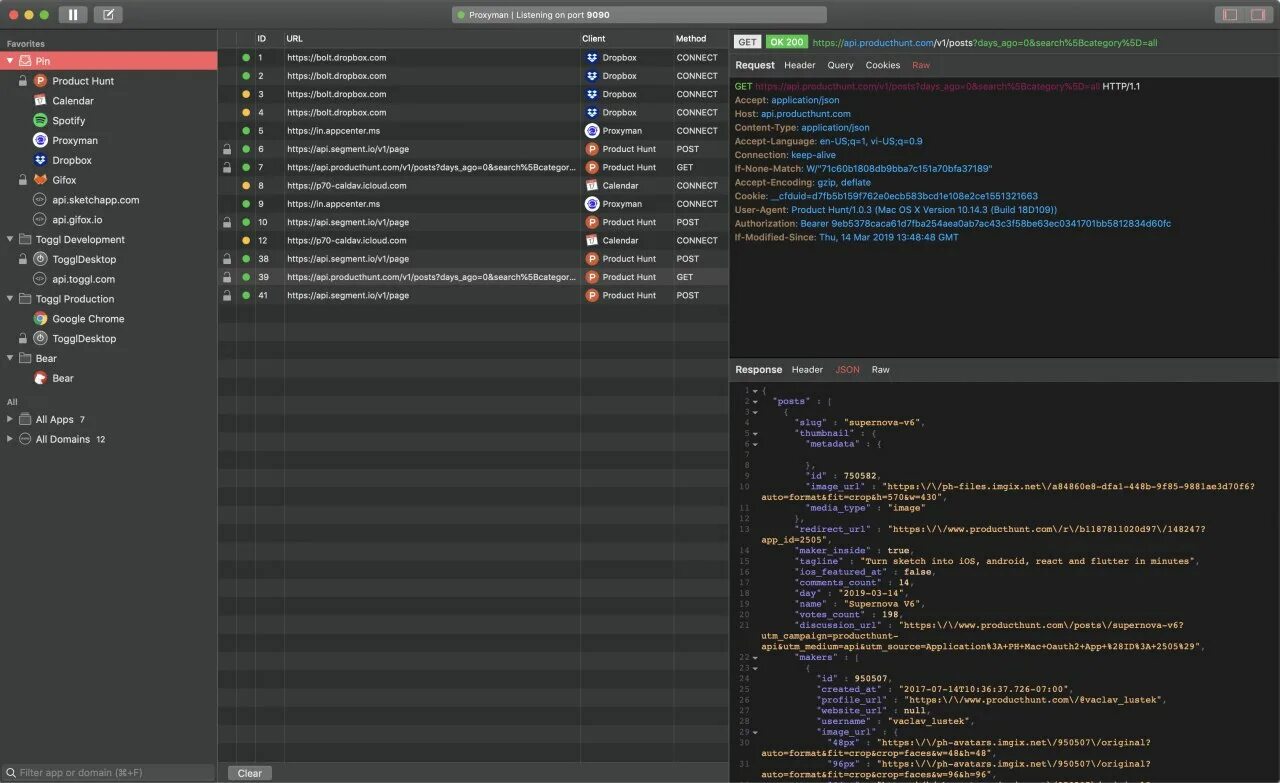Collapse the Toggl Production folder
1280x783 pixels.
coord(10,299)
